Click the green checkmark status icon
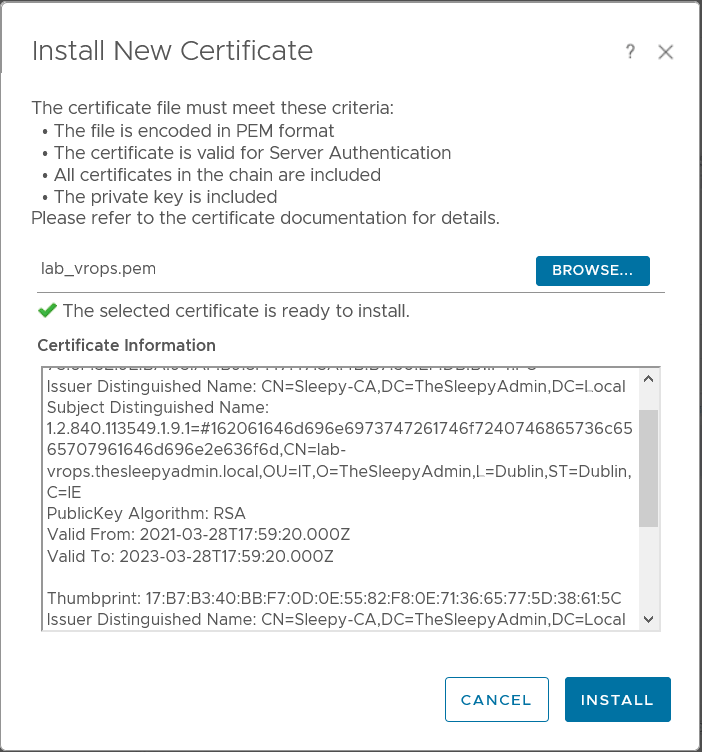702x752 pixels. [x=46, y=311]
